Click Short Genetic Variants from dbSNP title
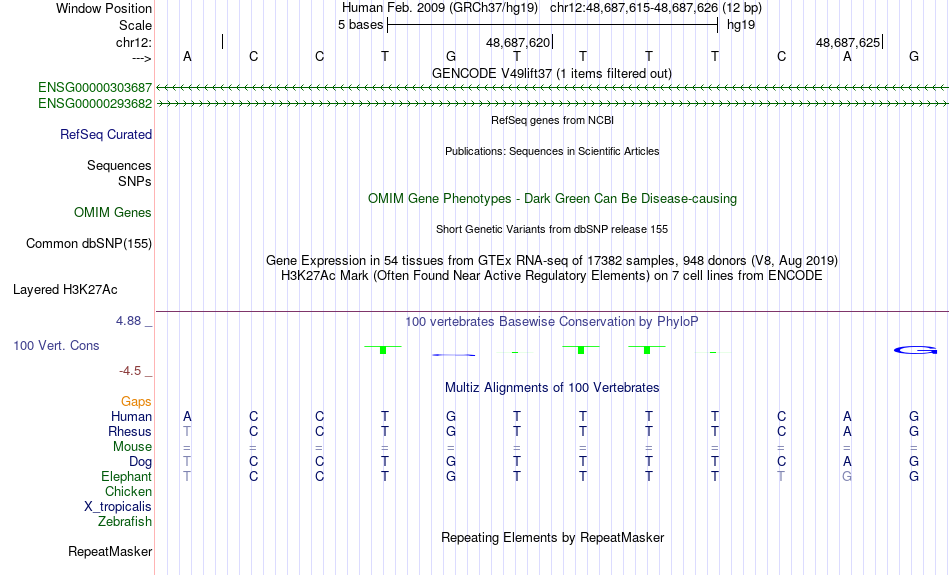Image resolution: width=950 pixels, height=575 pixels. pyautogui.click(x=552, y=229)
